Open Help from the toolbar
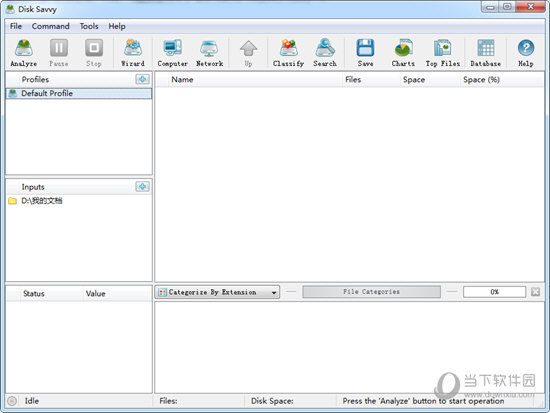550x413 pixels. [x=526, y=53]
